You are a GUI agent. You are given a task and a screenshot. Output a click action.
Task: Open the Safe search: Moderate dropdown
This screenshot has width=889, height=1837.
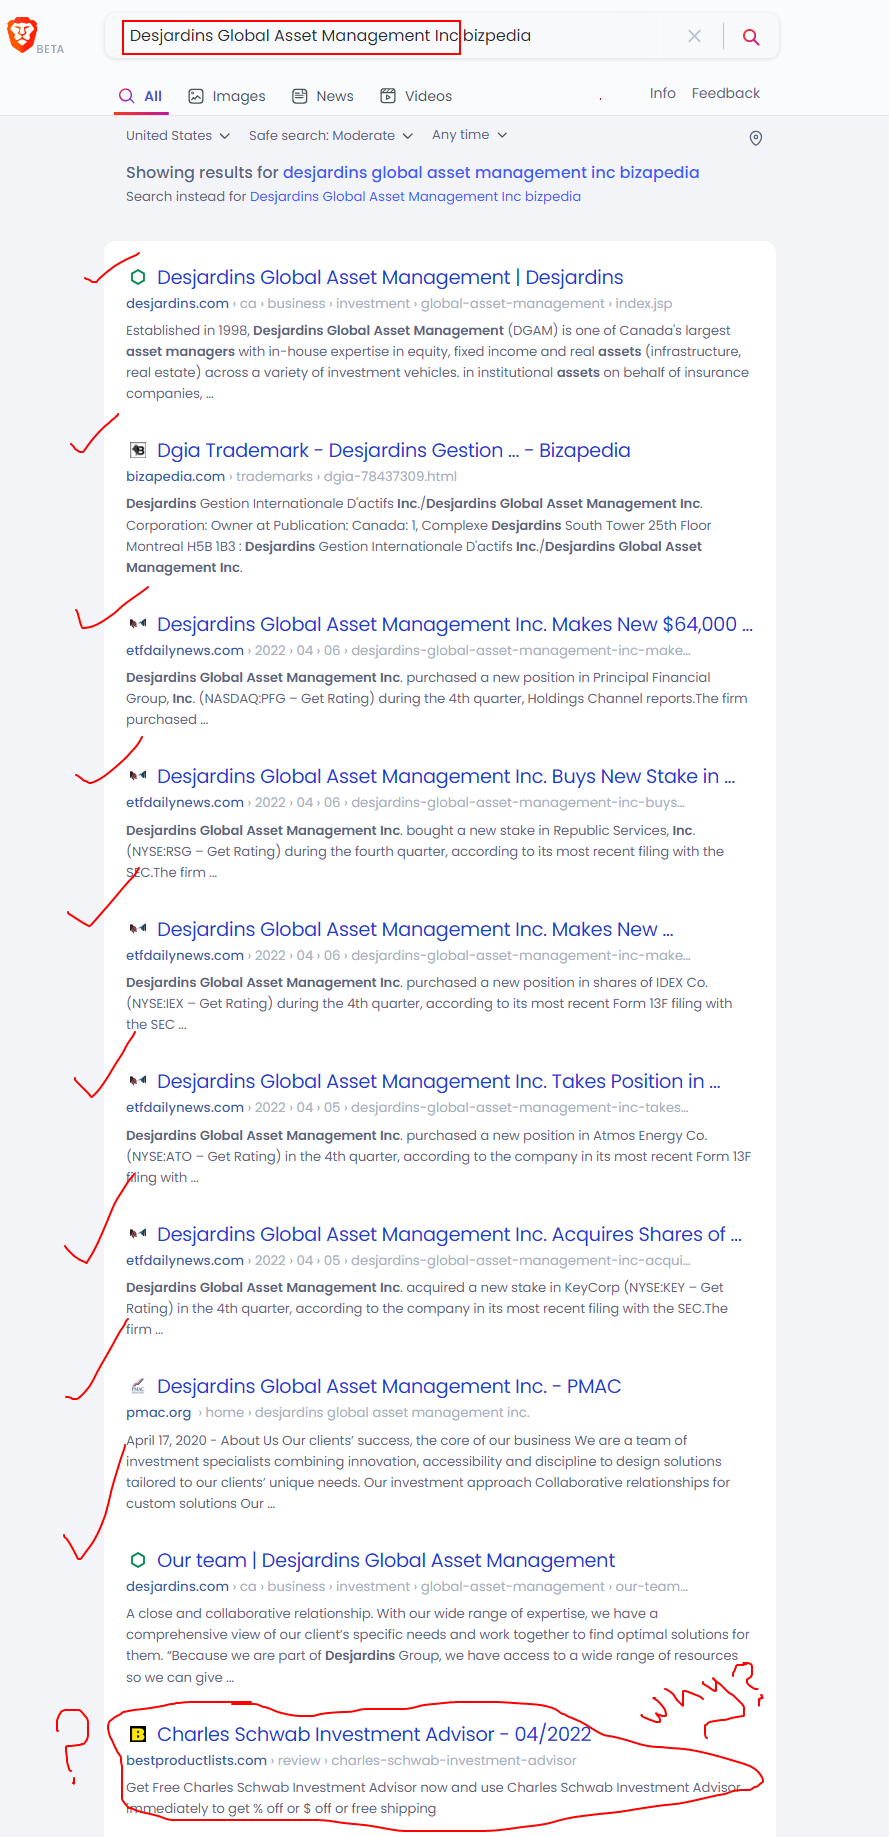tap(331, 135)
